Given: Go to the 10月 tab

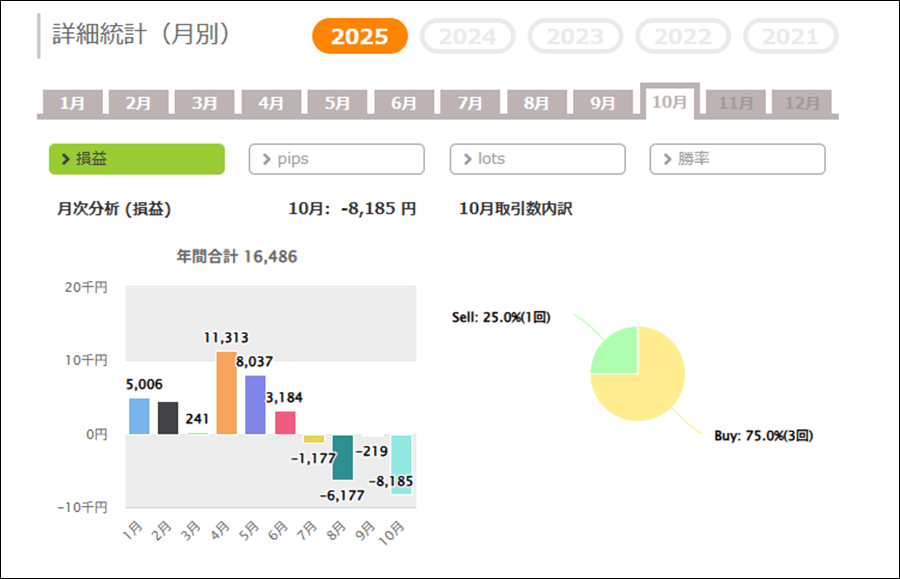Looking at the screenshot, I should click(669, 102).
